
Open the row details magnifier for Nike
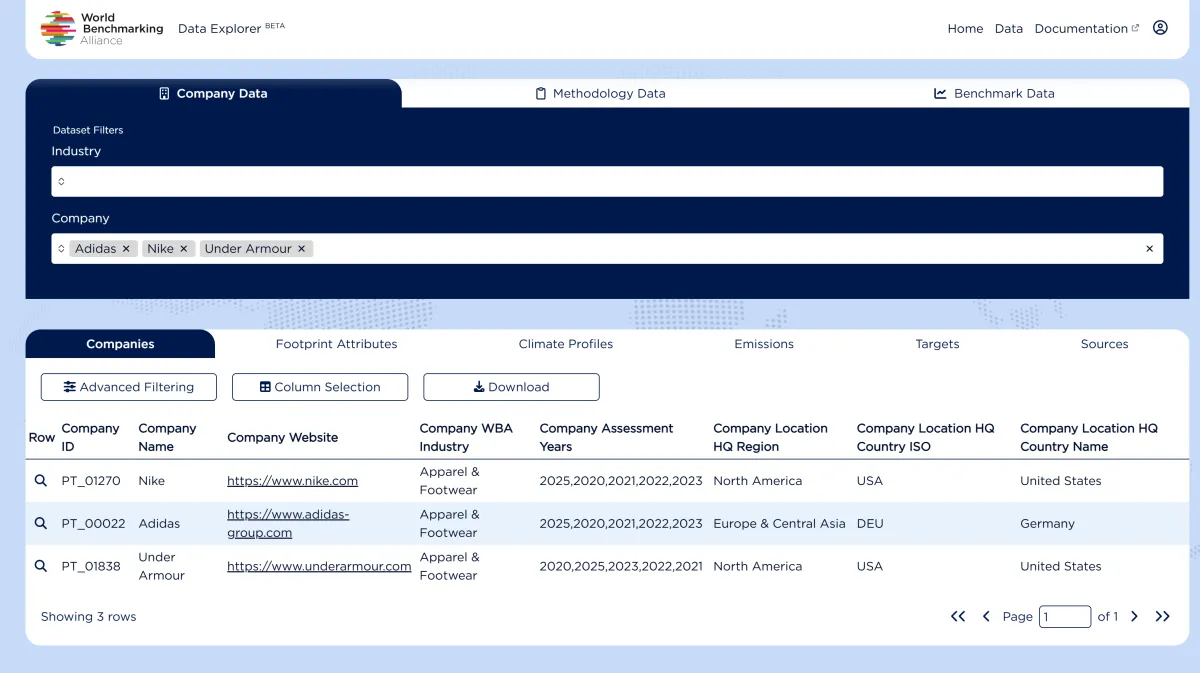40,481
